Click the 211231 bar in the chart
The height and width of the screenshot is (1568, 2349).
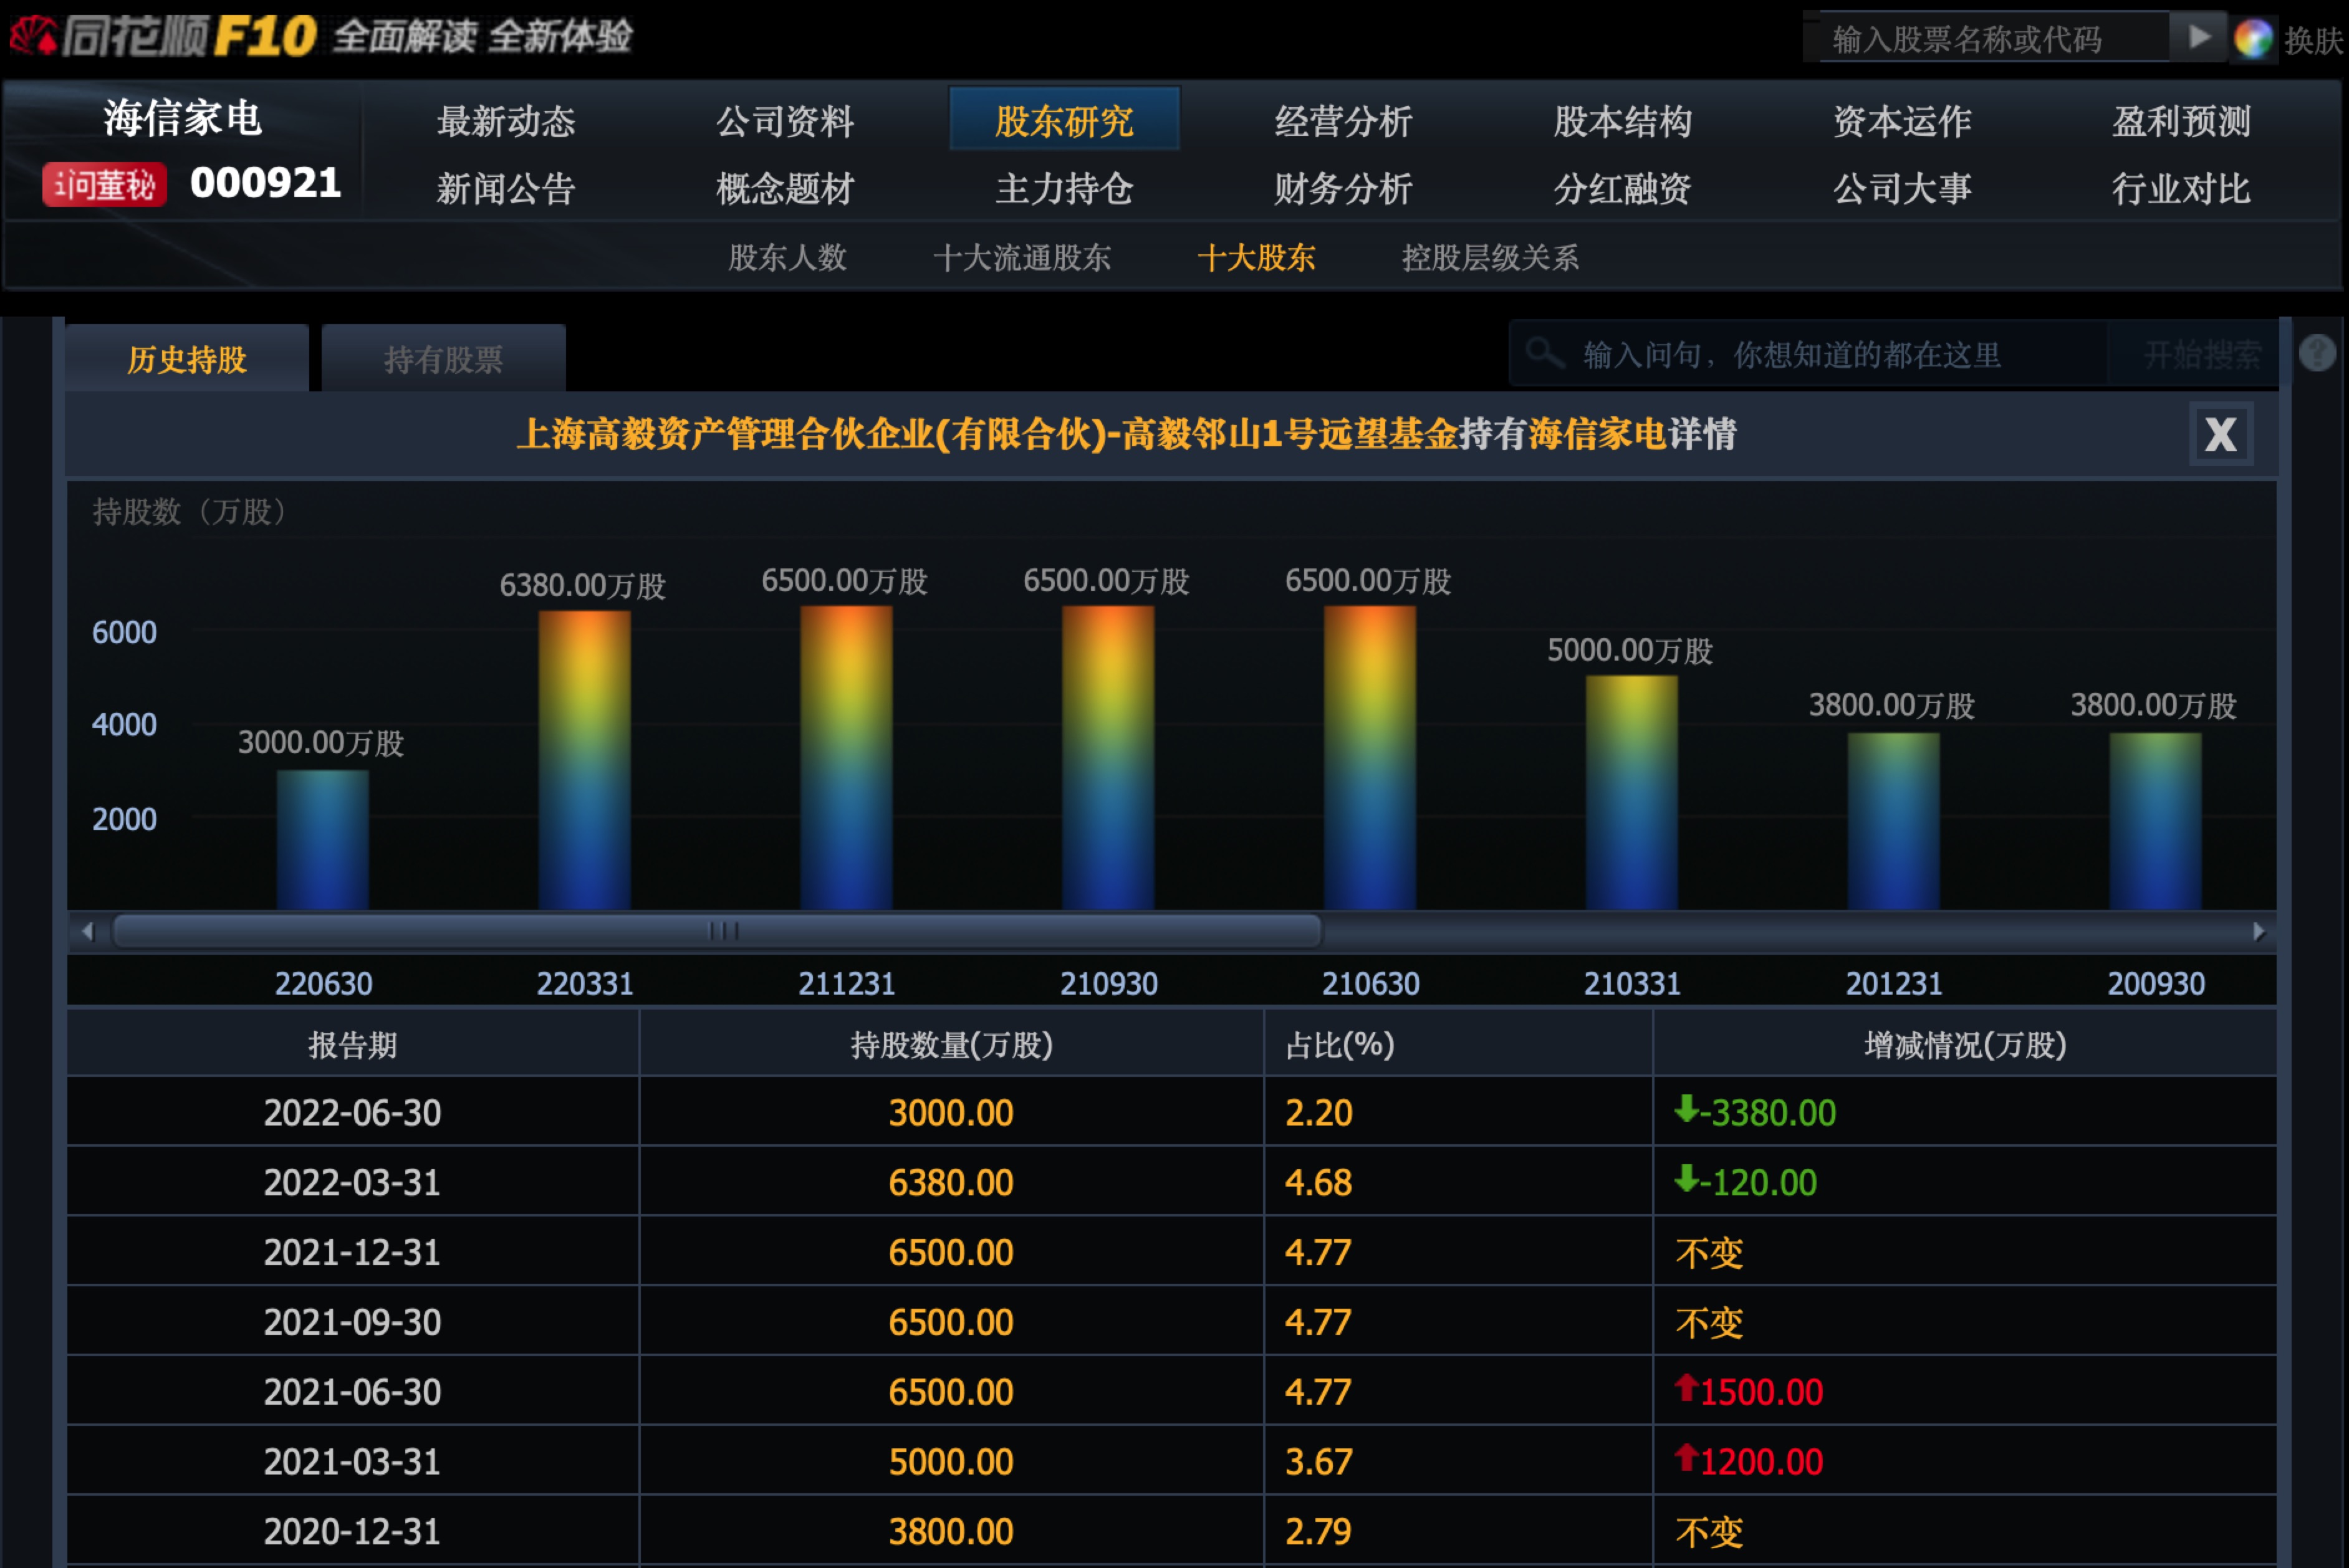[x=846, y=757]
